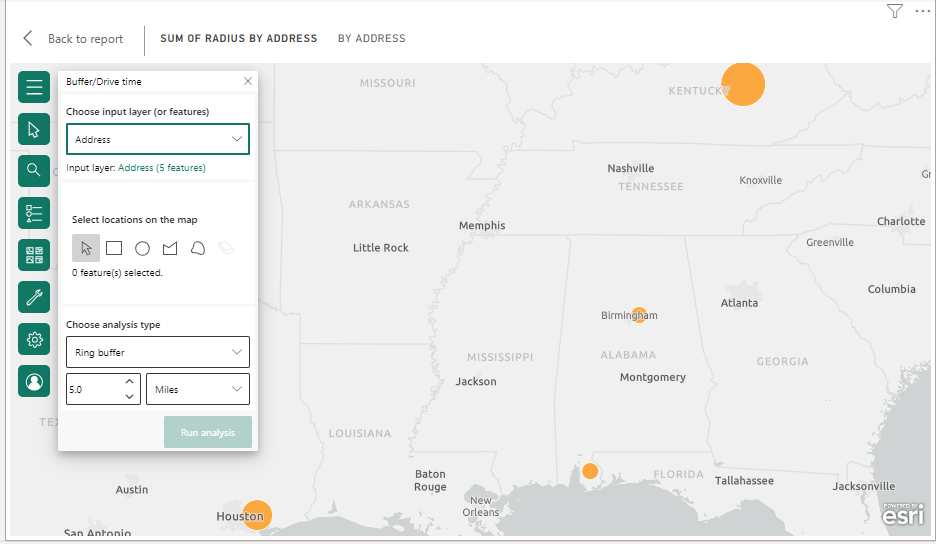Click the Address (5 features) link
The width and height of the screenshot is (936, 544).
pos(162,168)
